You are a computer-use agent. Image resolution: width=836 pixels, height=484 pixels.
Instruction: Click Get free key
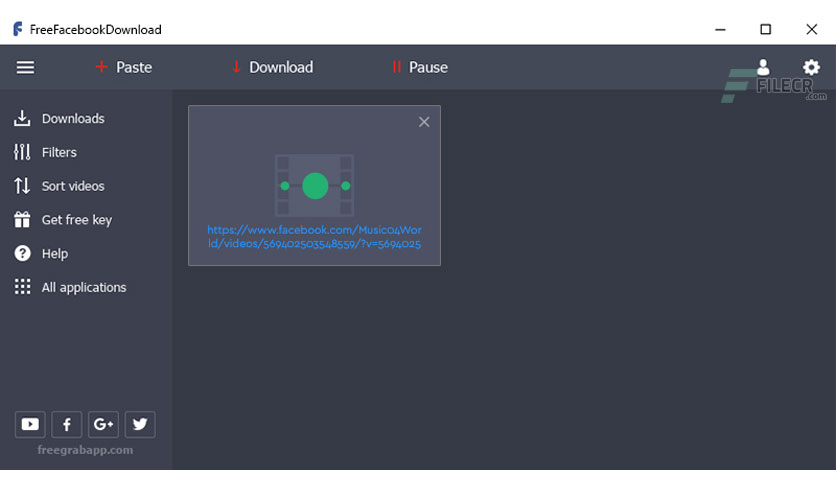[63, 220]
